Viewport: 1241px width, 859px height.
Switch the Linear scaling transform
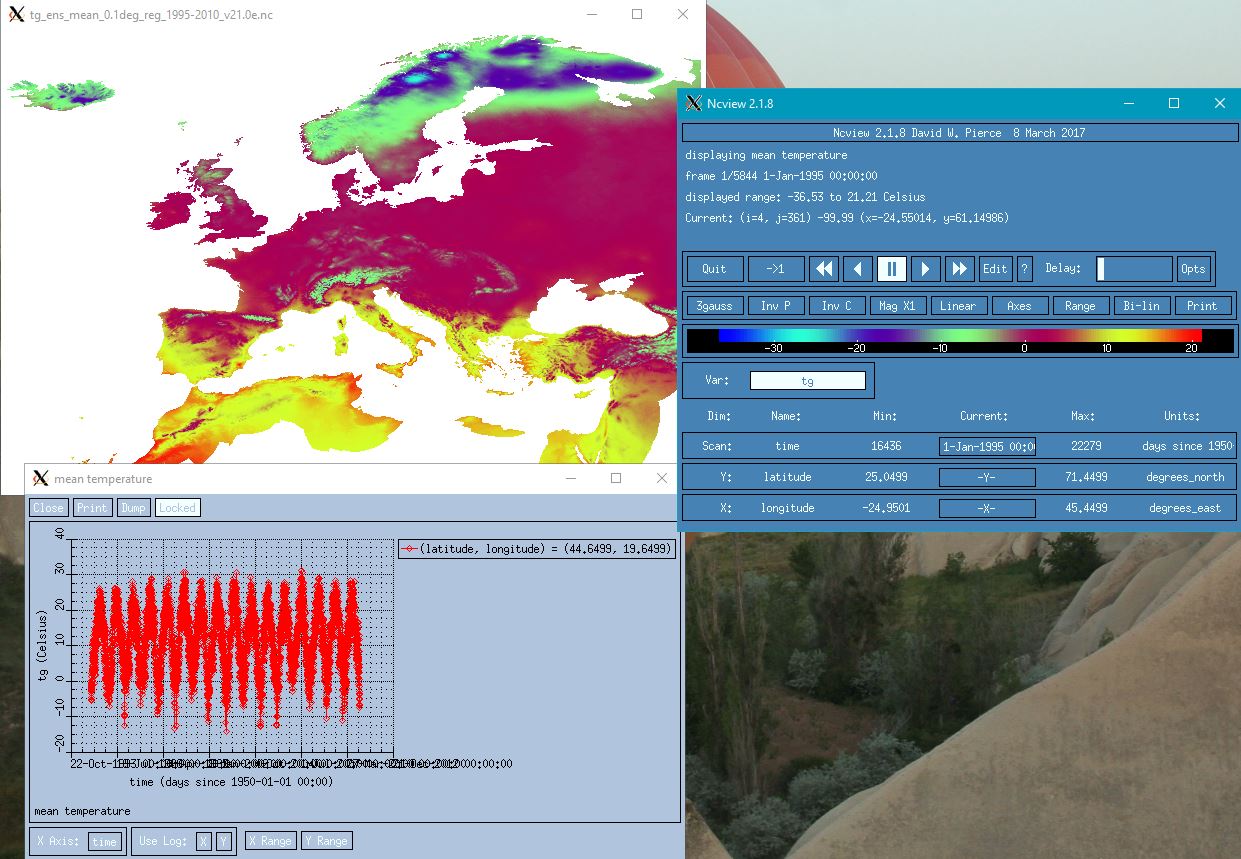pos(958,306)
